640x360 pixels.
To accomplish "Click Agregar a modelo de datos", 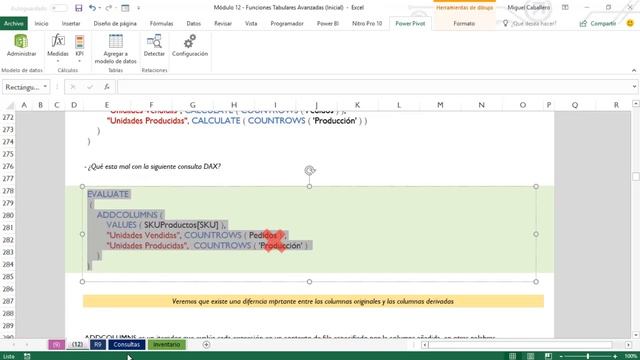I will (116, 49).
